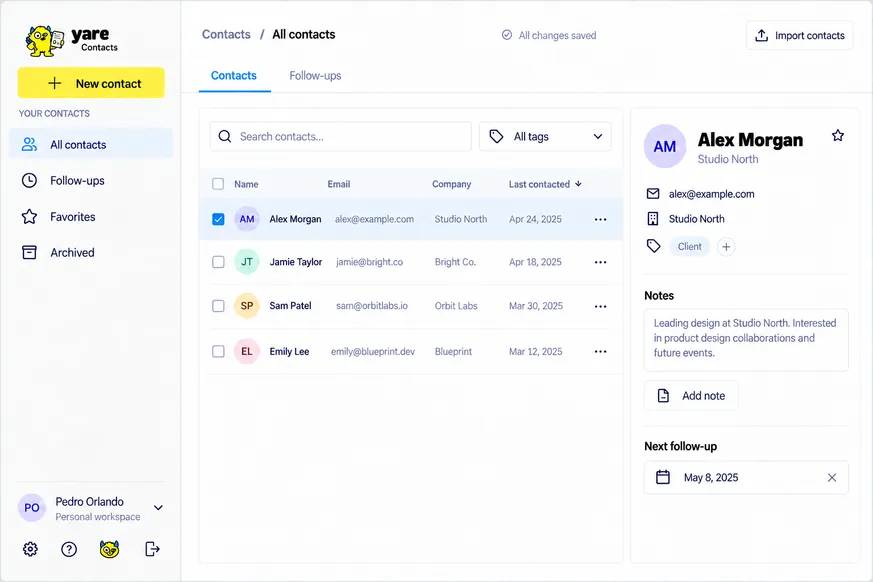Open All contacts in sidebar
This screenshot has height=582, width=873.
coord(91,144)
